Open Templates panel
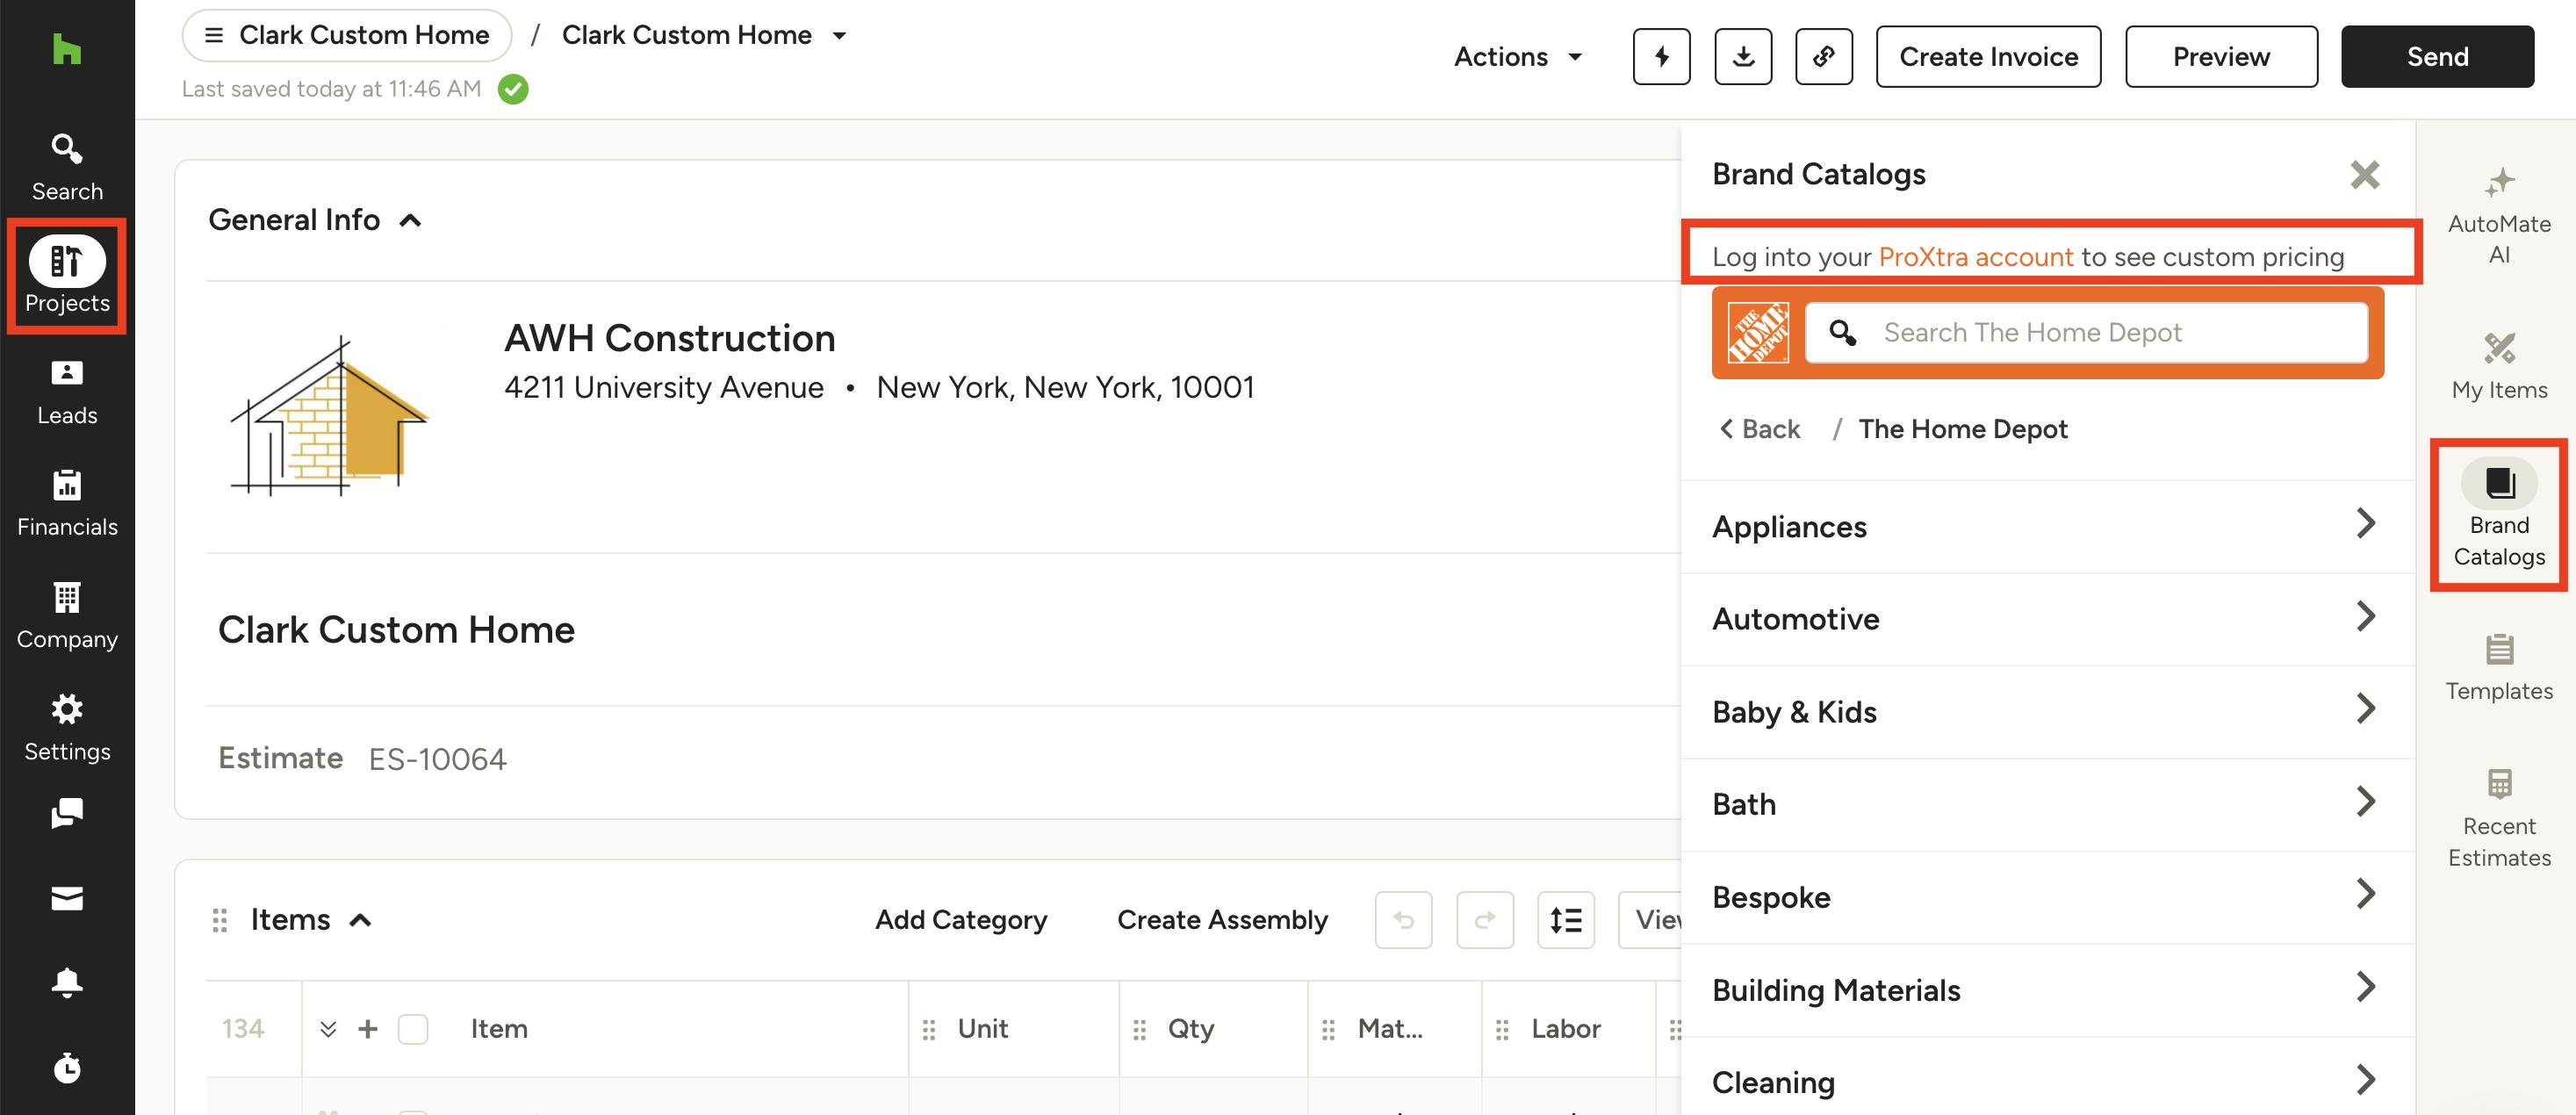This screenshot has height=1115, width=2576. pyautogui.click(x=2499, y=667)
